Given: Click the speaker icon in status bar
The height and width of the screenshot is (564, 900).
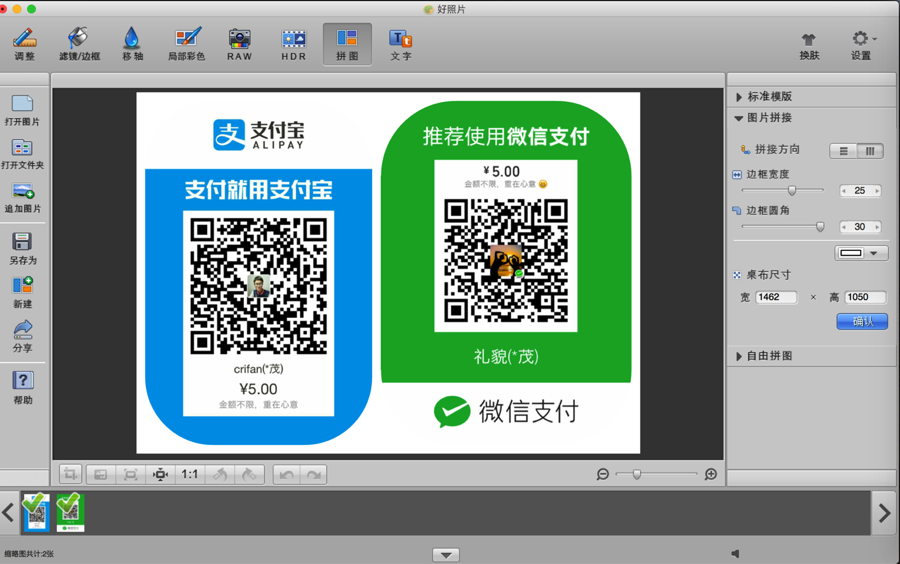Looking at the screenshot, I should [x=735, y=554].
